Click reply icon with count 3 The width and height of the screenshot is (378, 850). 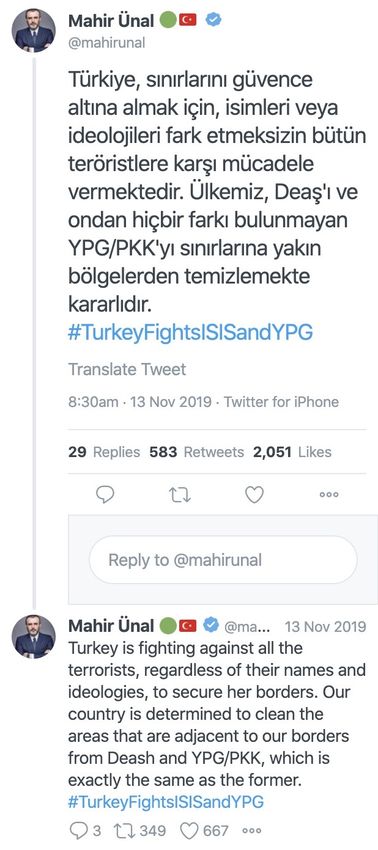click(x=84, y=830)
